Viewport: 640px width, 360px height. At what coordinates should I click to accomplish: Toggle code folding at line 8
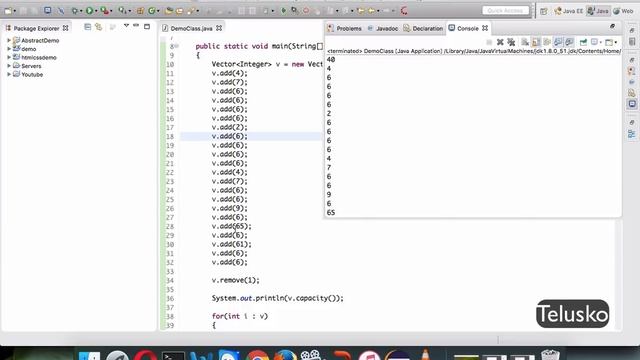[x=176, y=46]
